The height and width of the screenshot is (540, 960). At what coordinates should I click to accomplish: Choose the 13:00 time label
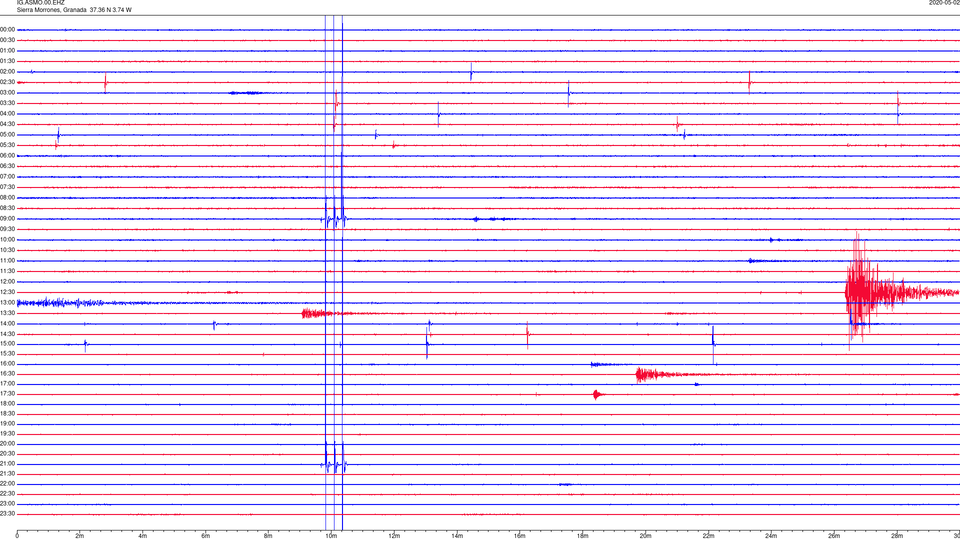7,302
